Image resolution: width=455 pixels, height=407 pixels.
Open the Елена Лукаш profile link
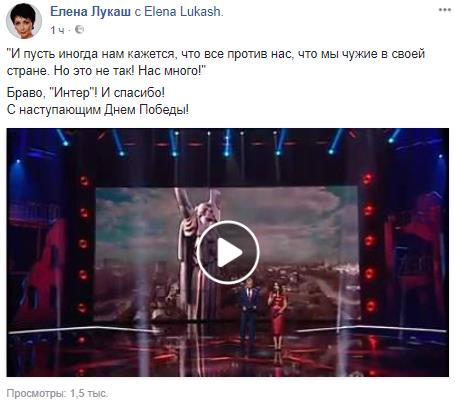(90, 12)
